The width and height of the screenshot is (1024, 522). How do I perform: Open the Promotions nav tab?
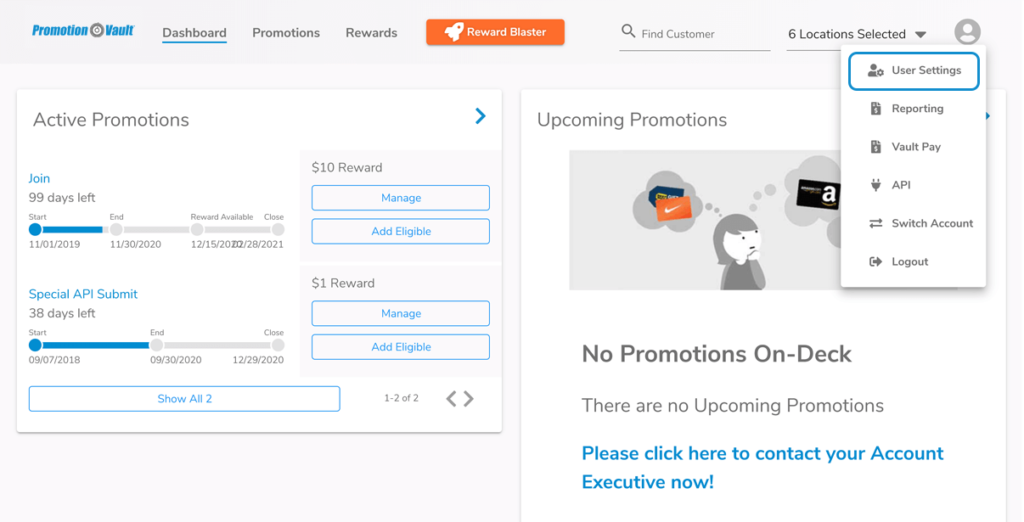point(286,33)
